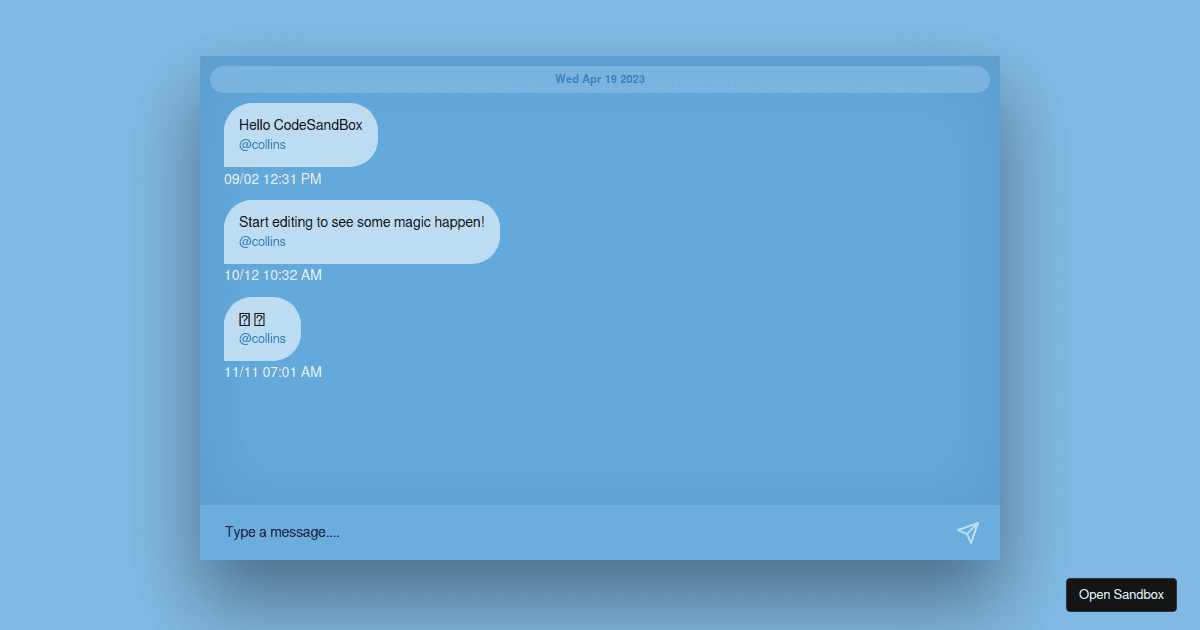Screen dimensions: 1200x630
Task: Click the Open Sandbox button
Action: [x=1121, y=594]
